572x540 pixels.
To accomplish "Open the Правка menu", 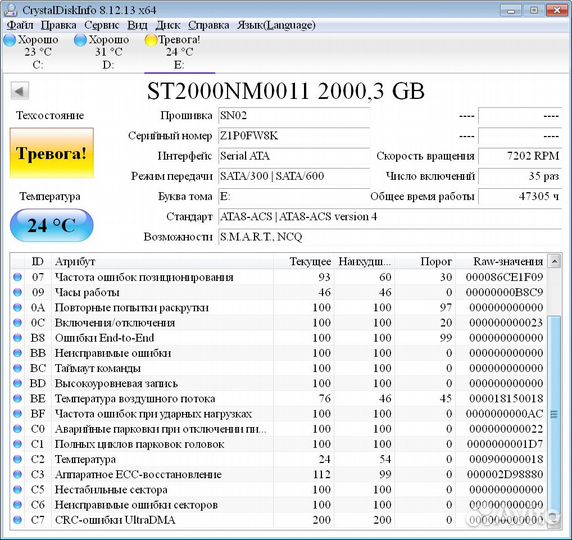I will (59, 25).
